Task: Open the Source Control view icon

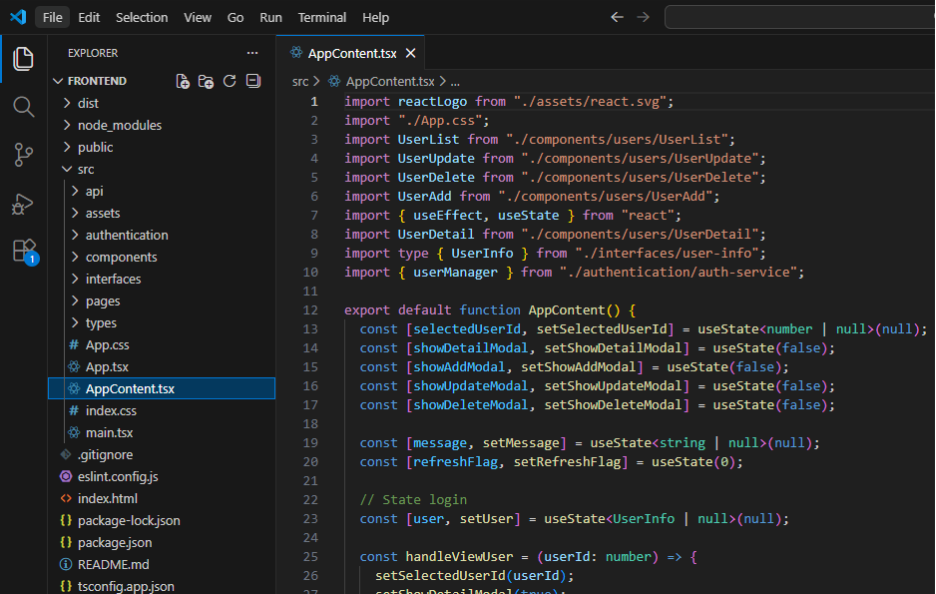Action: (x=23, y=154)
